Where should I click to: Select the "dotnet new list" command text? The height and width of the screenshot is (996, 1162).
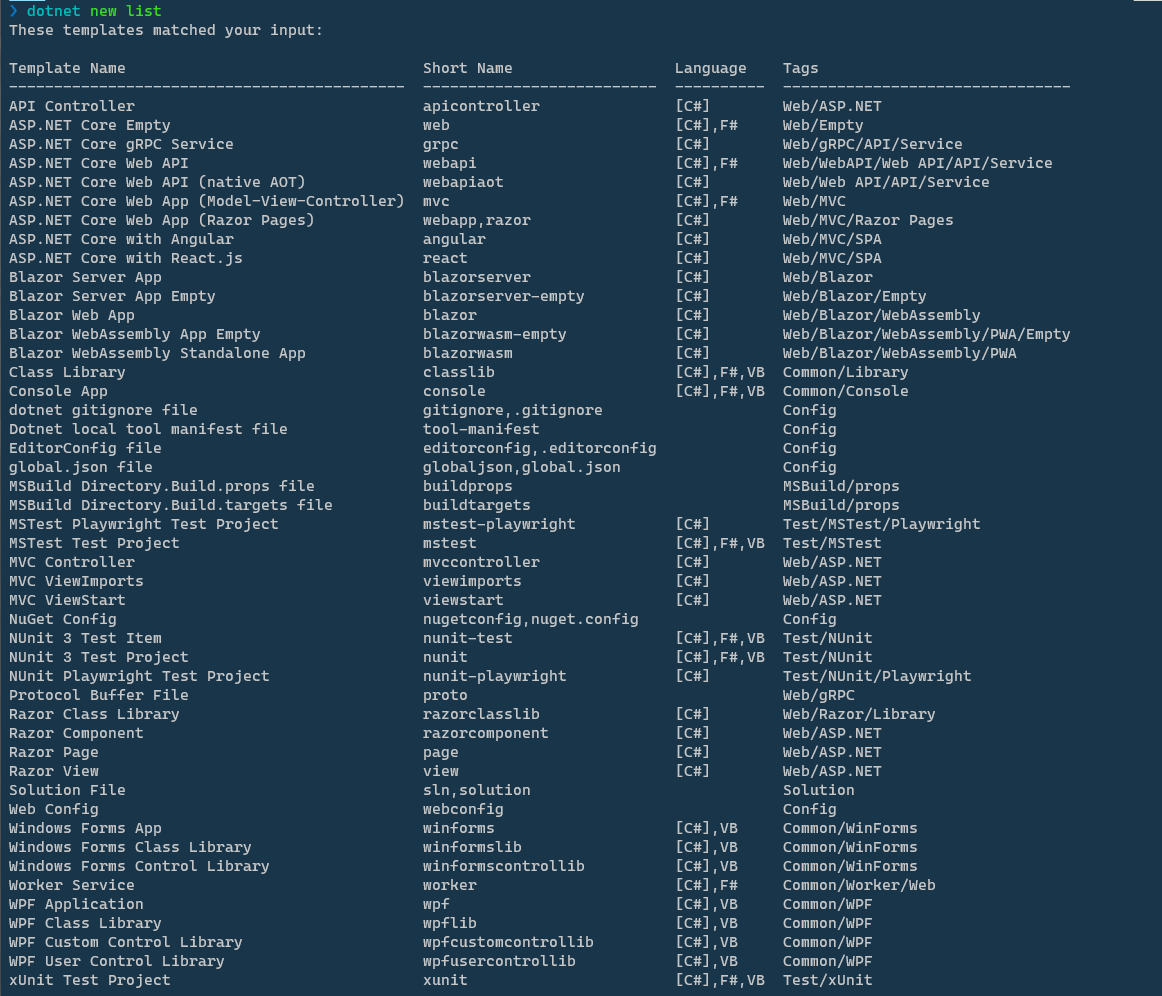pos(85,11)
